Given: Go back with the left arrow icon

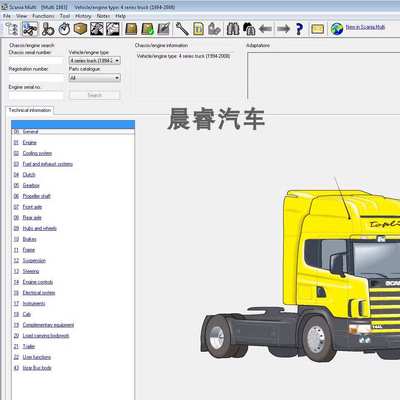Looking at the screenshot, I should (x=265, y=29).
